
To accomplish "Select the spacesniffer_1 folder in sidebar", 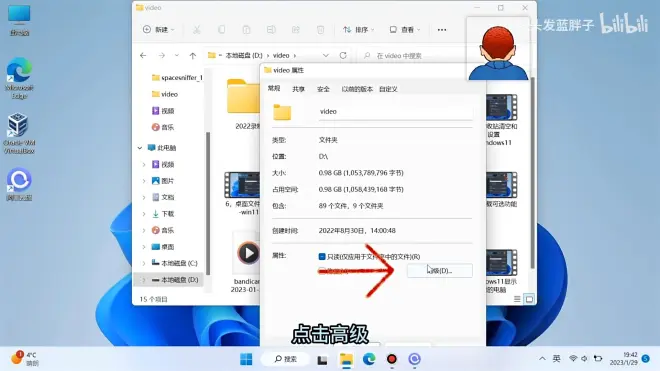I will coord(177,77).
